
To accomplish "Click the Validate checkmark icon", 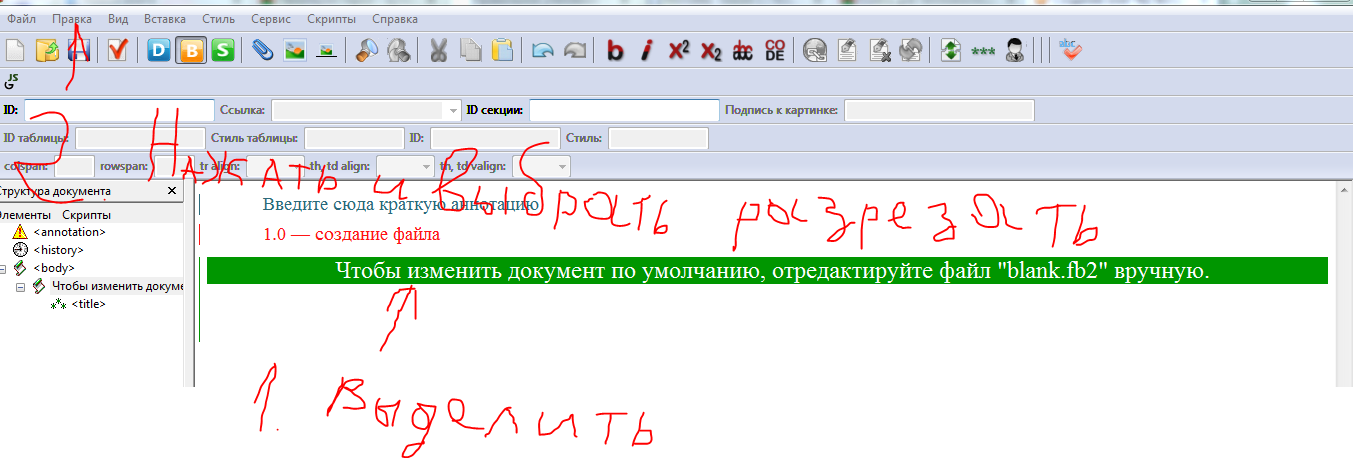I will pos(118,50).
